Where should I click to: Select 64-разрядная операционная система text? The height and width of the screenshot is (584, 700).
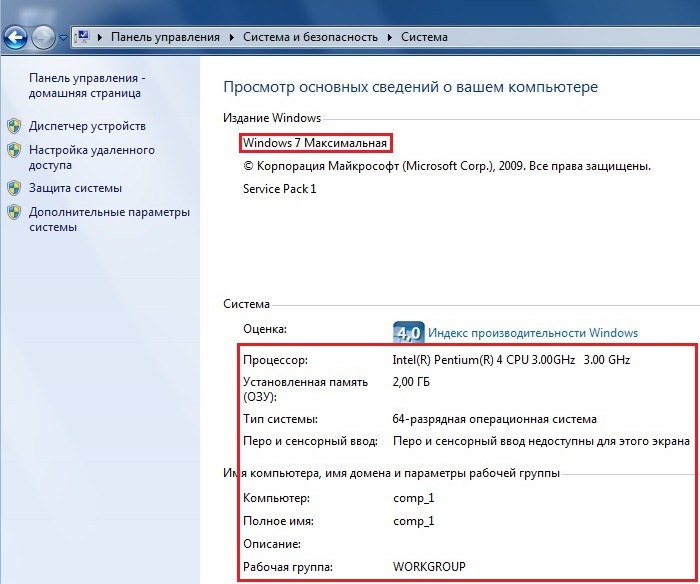495,419
